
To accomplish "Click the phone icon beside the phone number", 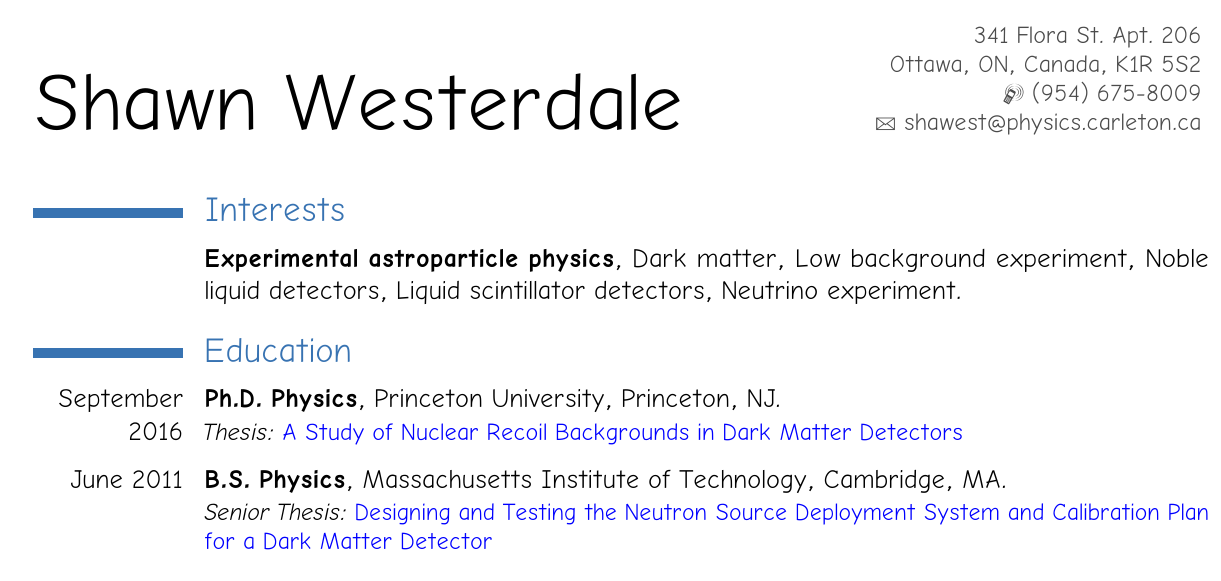I will pyautogui.click(x=1013, y=95).
